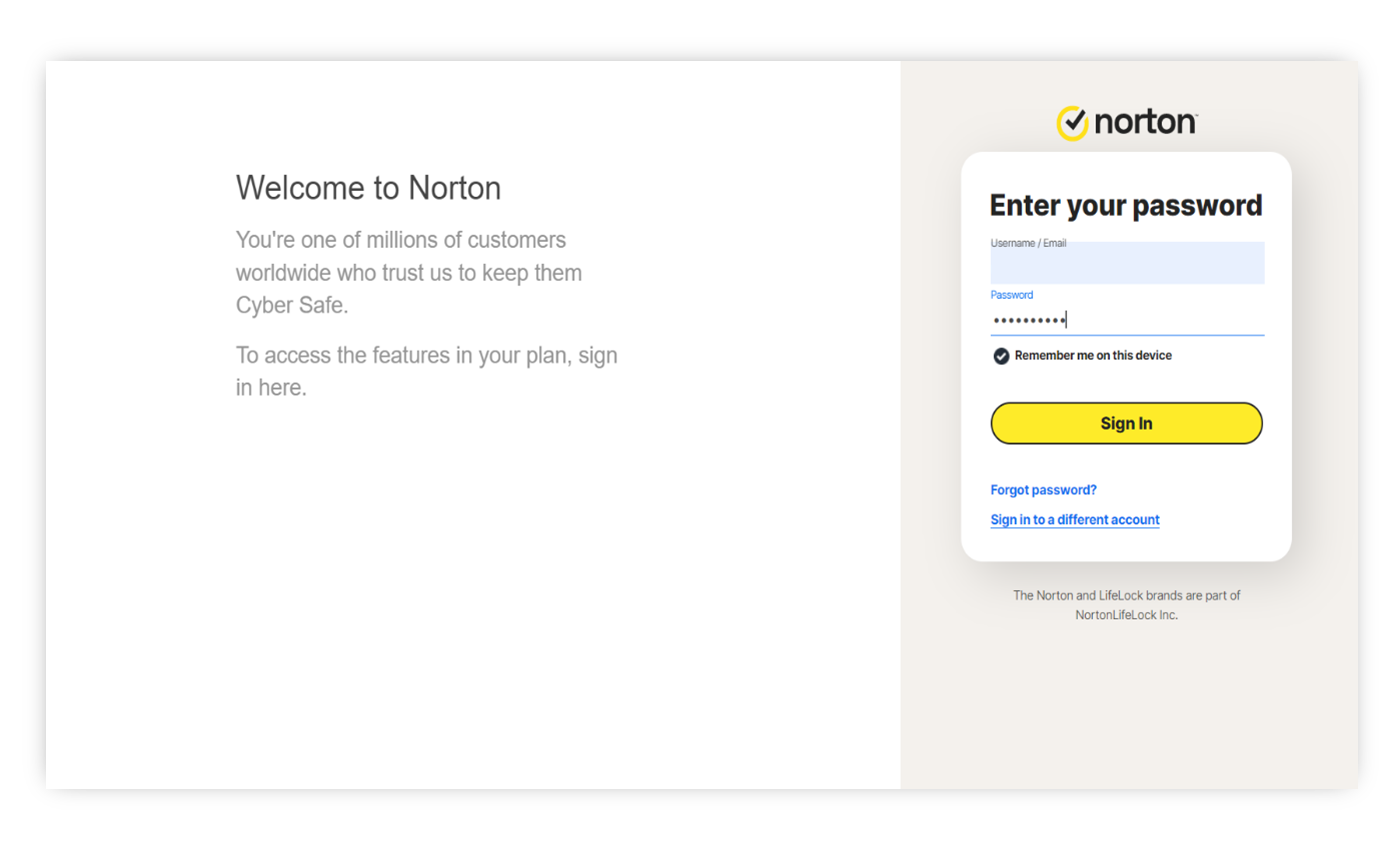The image size is (1391, 850).
Task: Select the Norton wordmark next to the logo
Action: [x=1143, y=122]
